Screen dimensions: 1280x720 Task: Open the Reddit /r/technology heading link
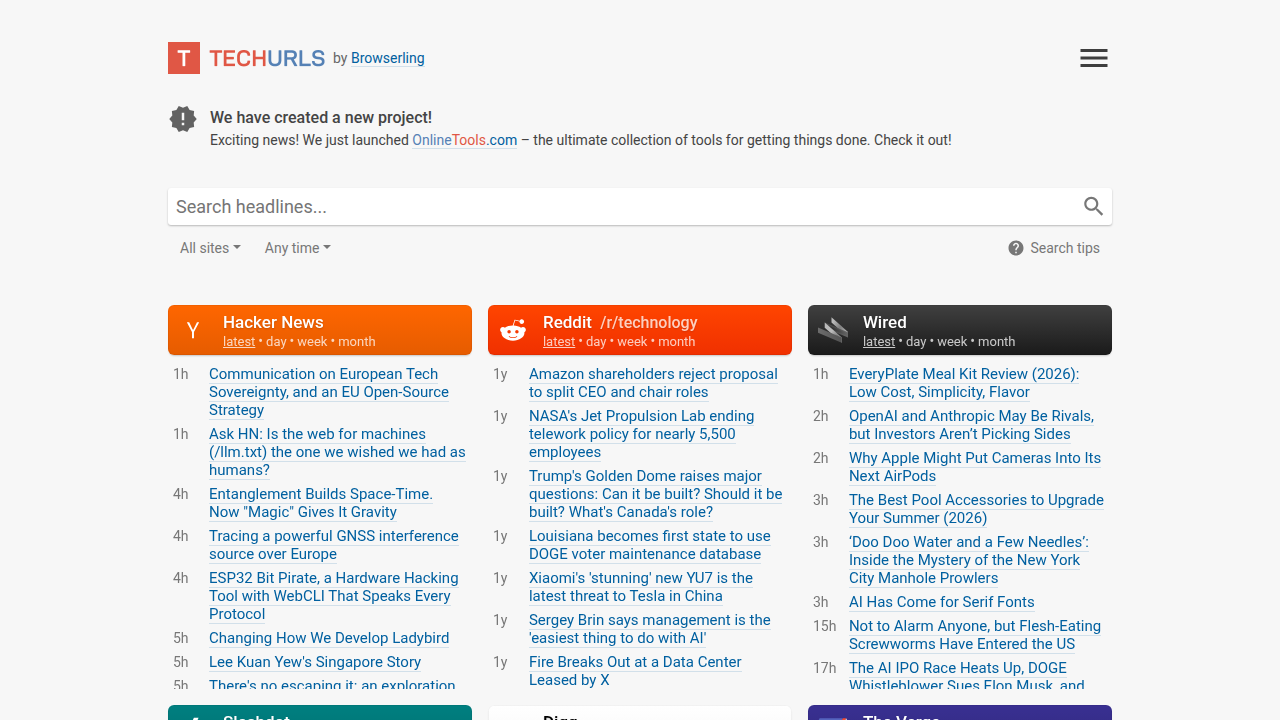(x=620, y=322)
